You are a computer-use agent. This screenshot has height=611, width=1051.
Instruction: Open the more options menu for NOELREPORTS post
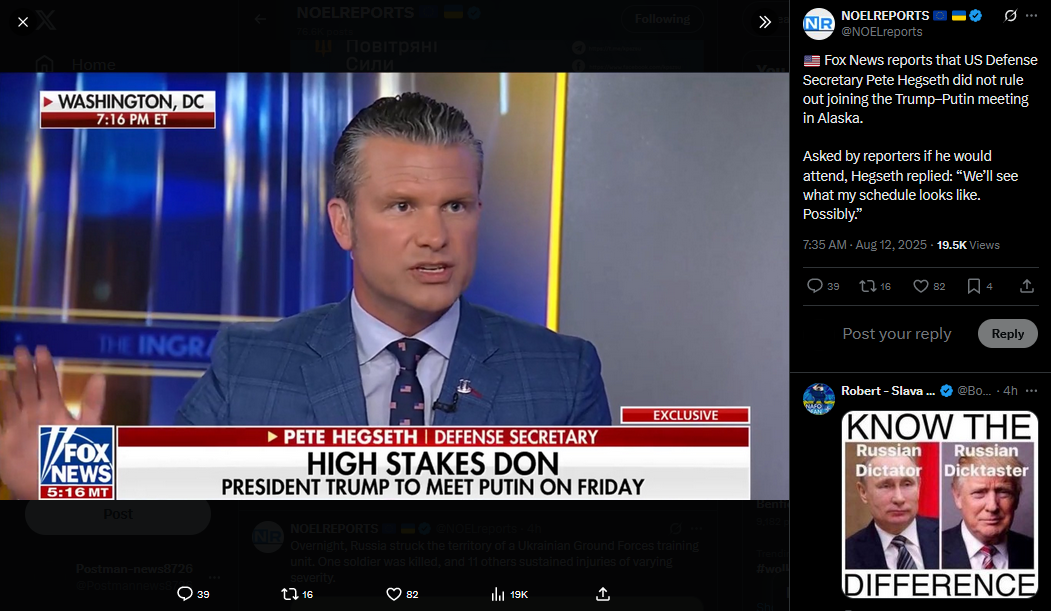(1032, 15)
